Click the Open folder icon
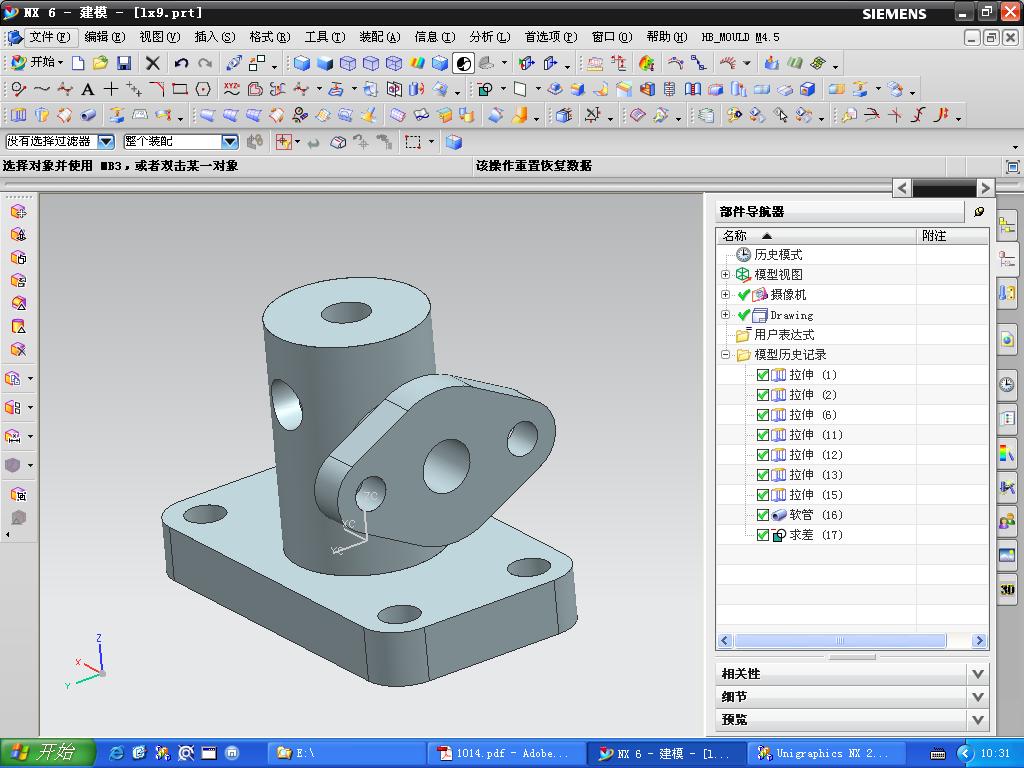 100,63
